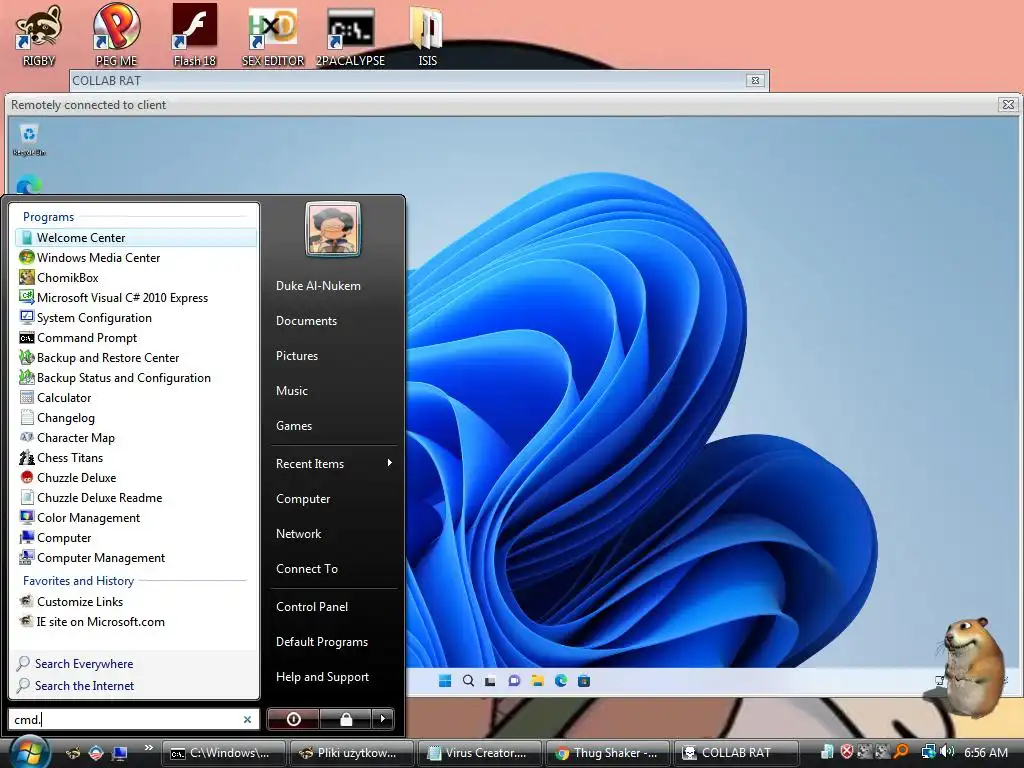Open Documents from the Start menu

306,321
